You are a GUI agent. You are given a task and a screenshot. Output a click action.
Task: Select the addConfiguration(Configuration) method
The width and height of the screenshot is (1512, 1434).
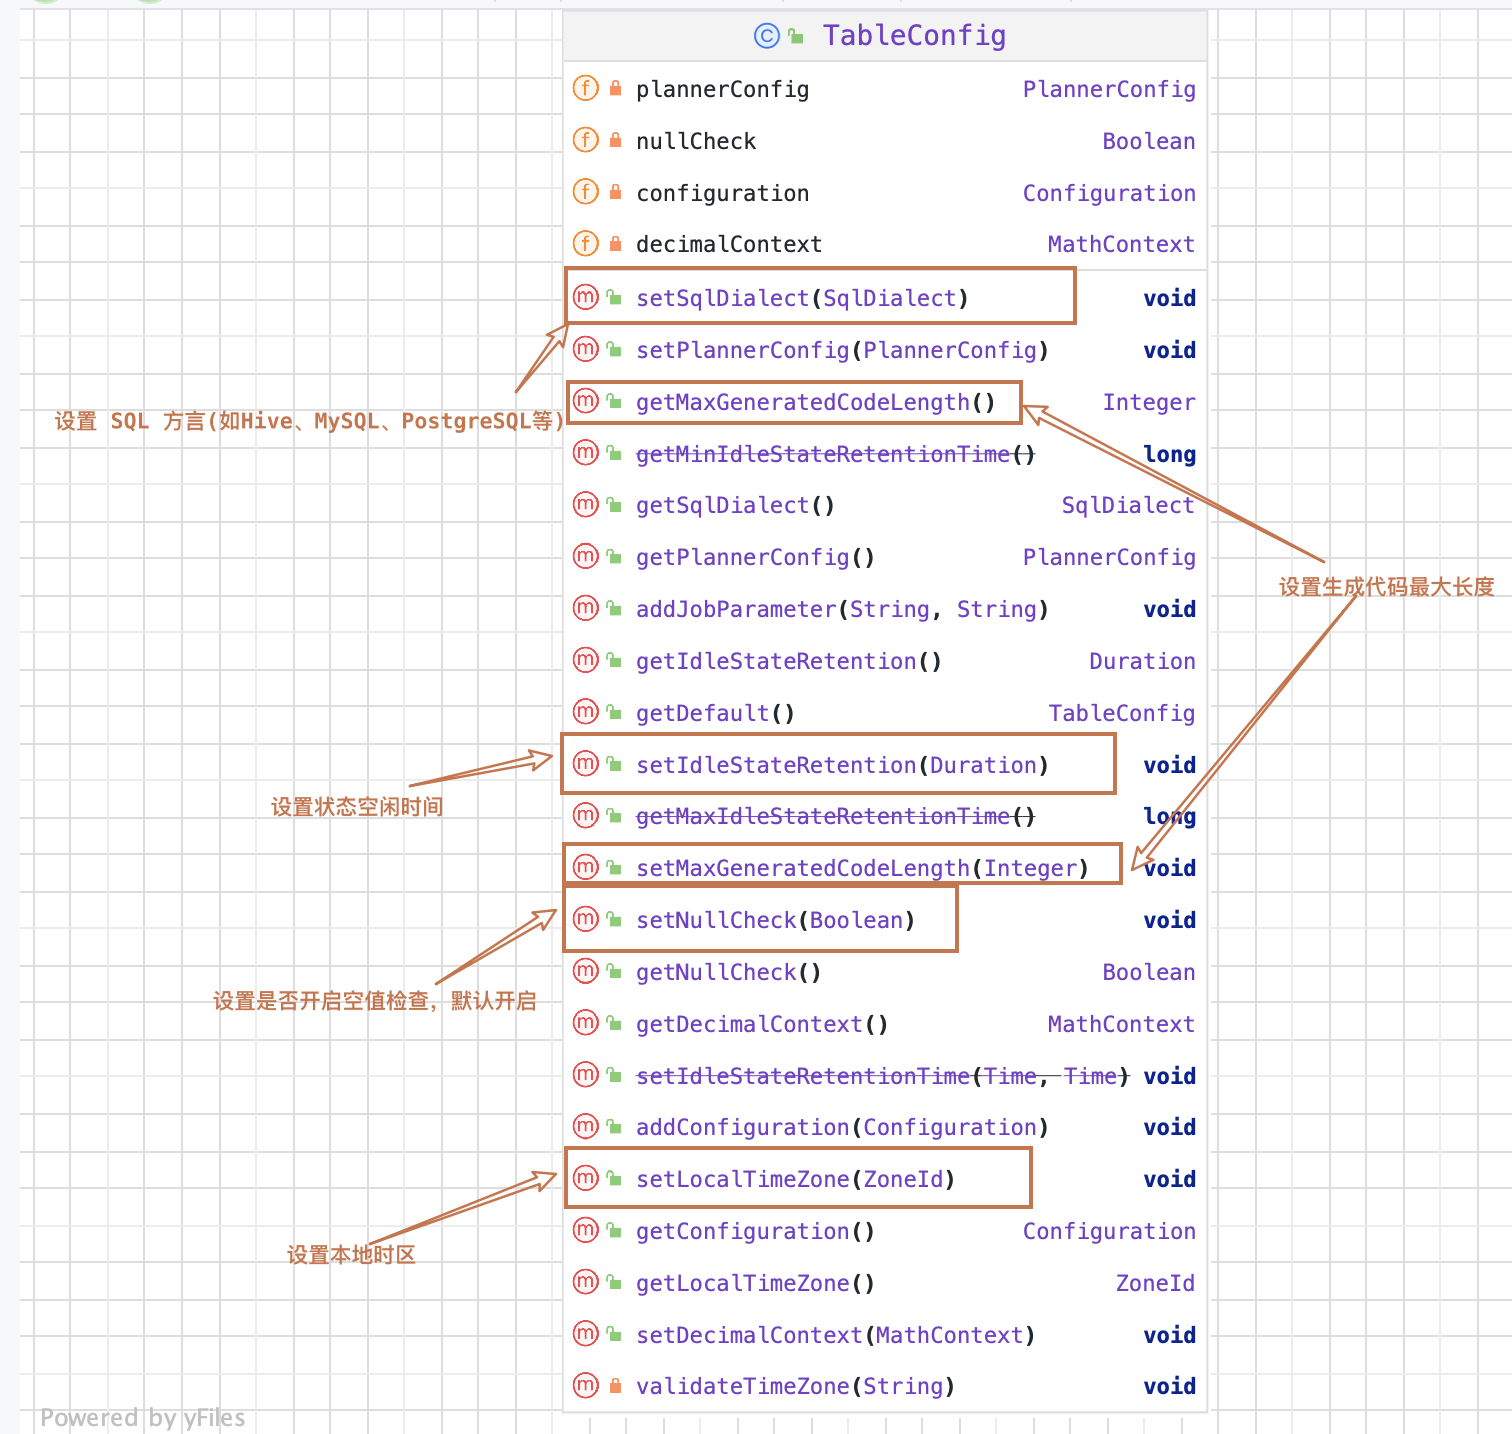click(x=842, y=1127)
